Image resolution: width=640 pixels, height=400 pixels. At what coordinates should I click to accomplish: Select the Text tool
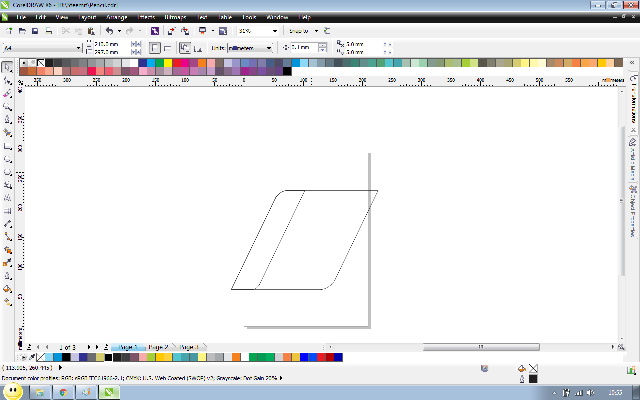pyautogui.click(x=7, y=198)
